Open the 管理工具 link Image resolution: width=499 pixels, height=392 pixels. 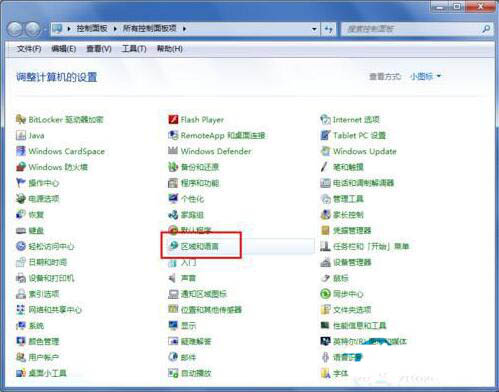(x=348, y=199)
